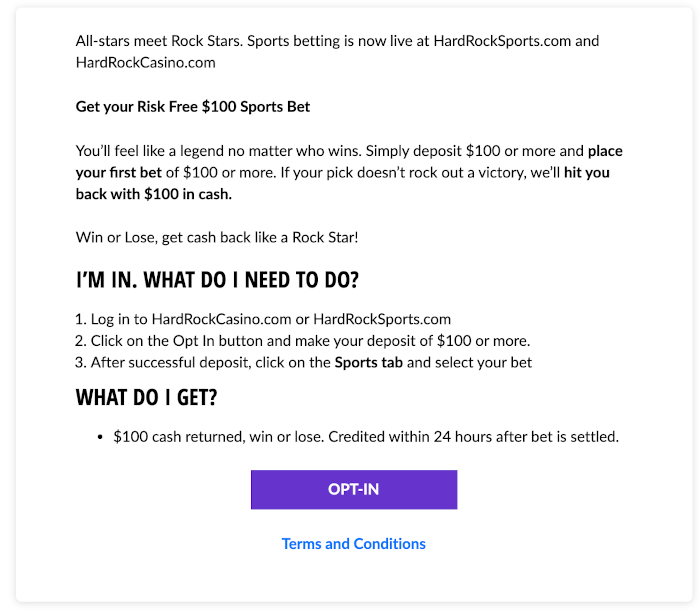This screenshot has width=700, height=613.
Task: Click the bullet point marker under What Do I Get
Action: pos(100,437)
